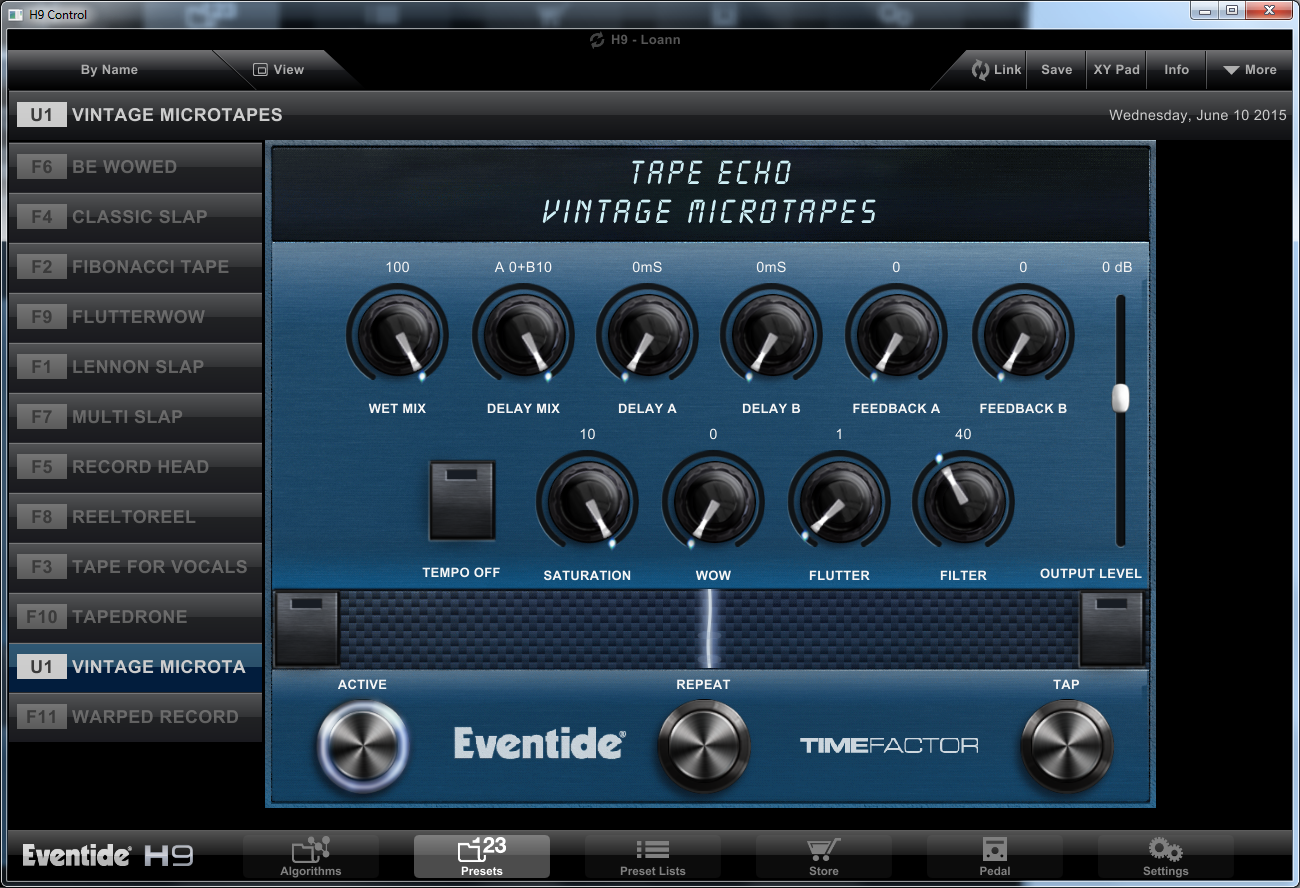Click the Saturation knob
Screen dimensions: 1300x888
[587, 501]
